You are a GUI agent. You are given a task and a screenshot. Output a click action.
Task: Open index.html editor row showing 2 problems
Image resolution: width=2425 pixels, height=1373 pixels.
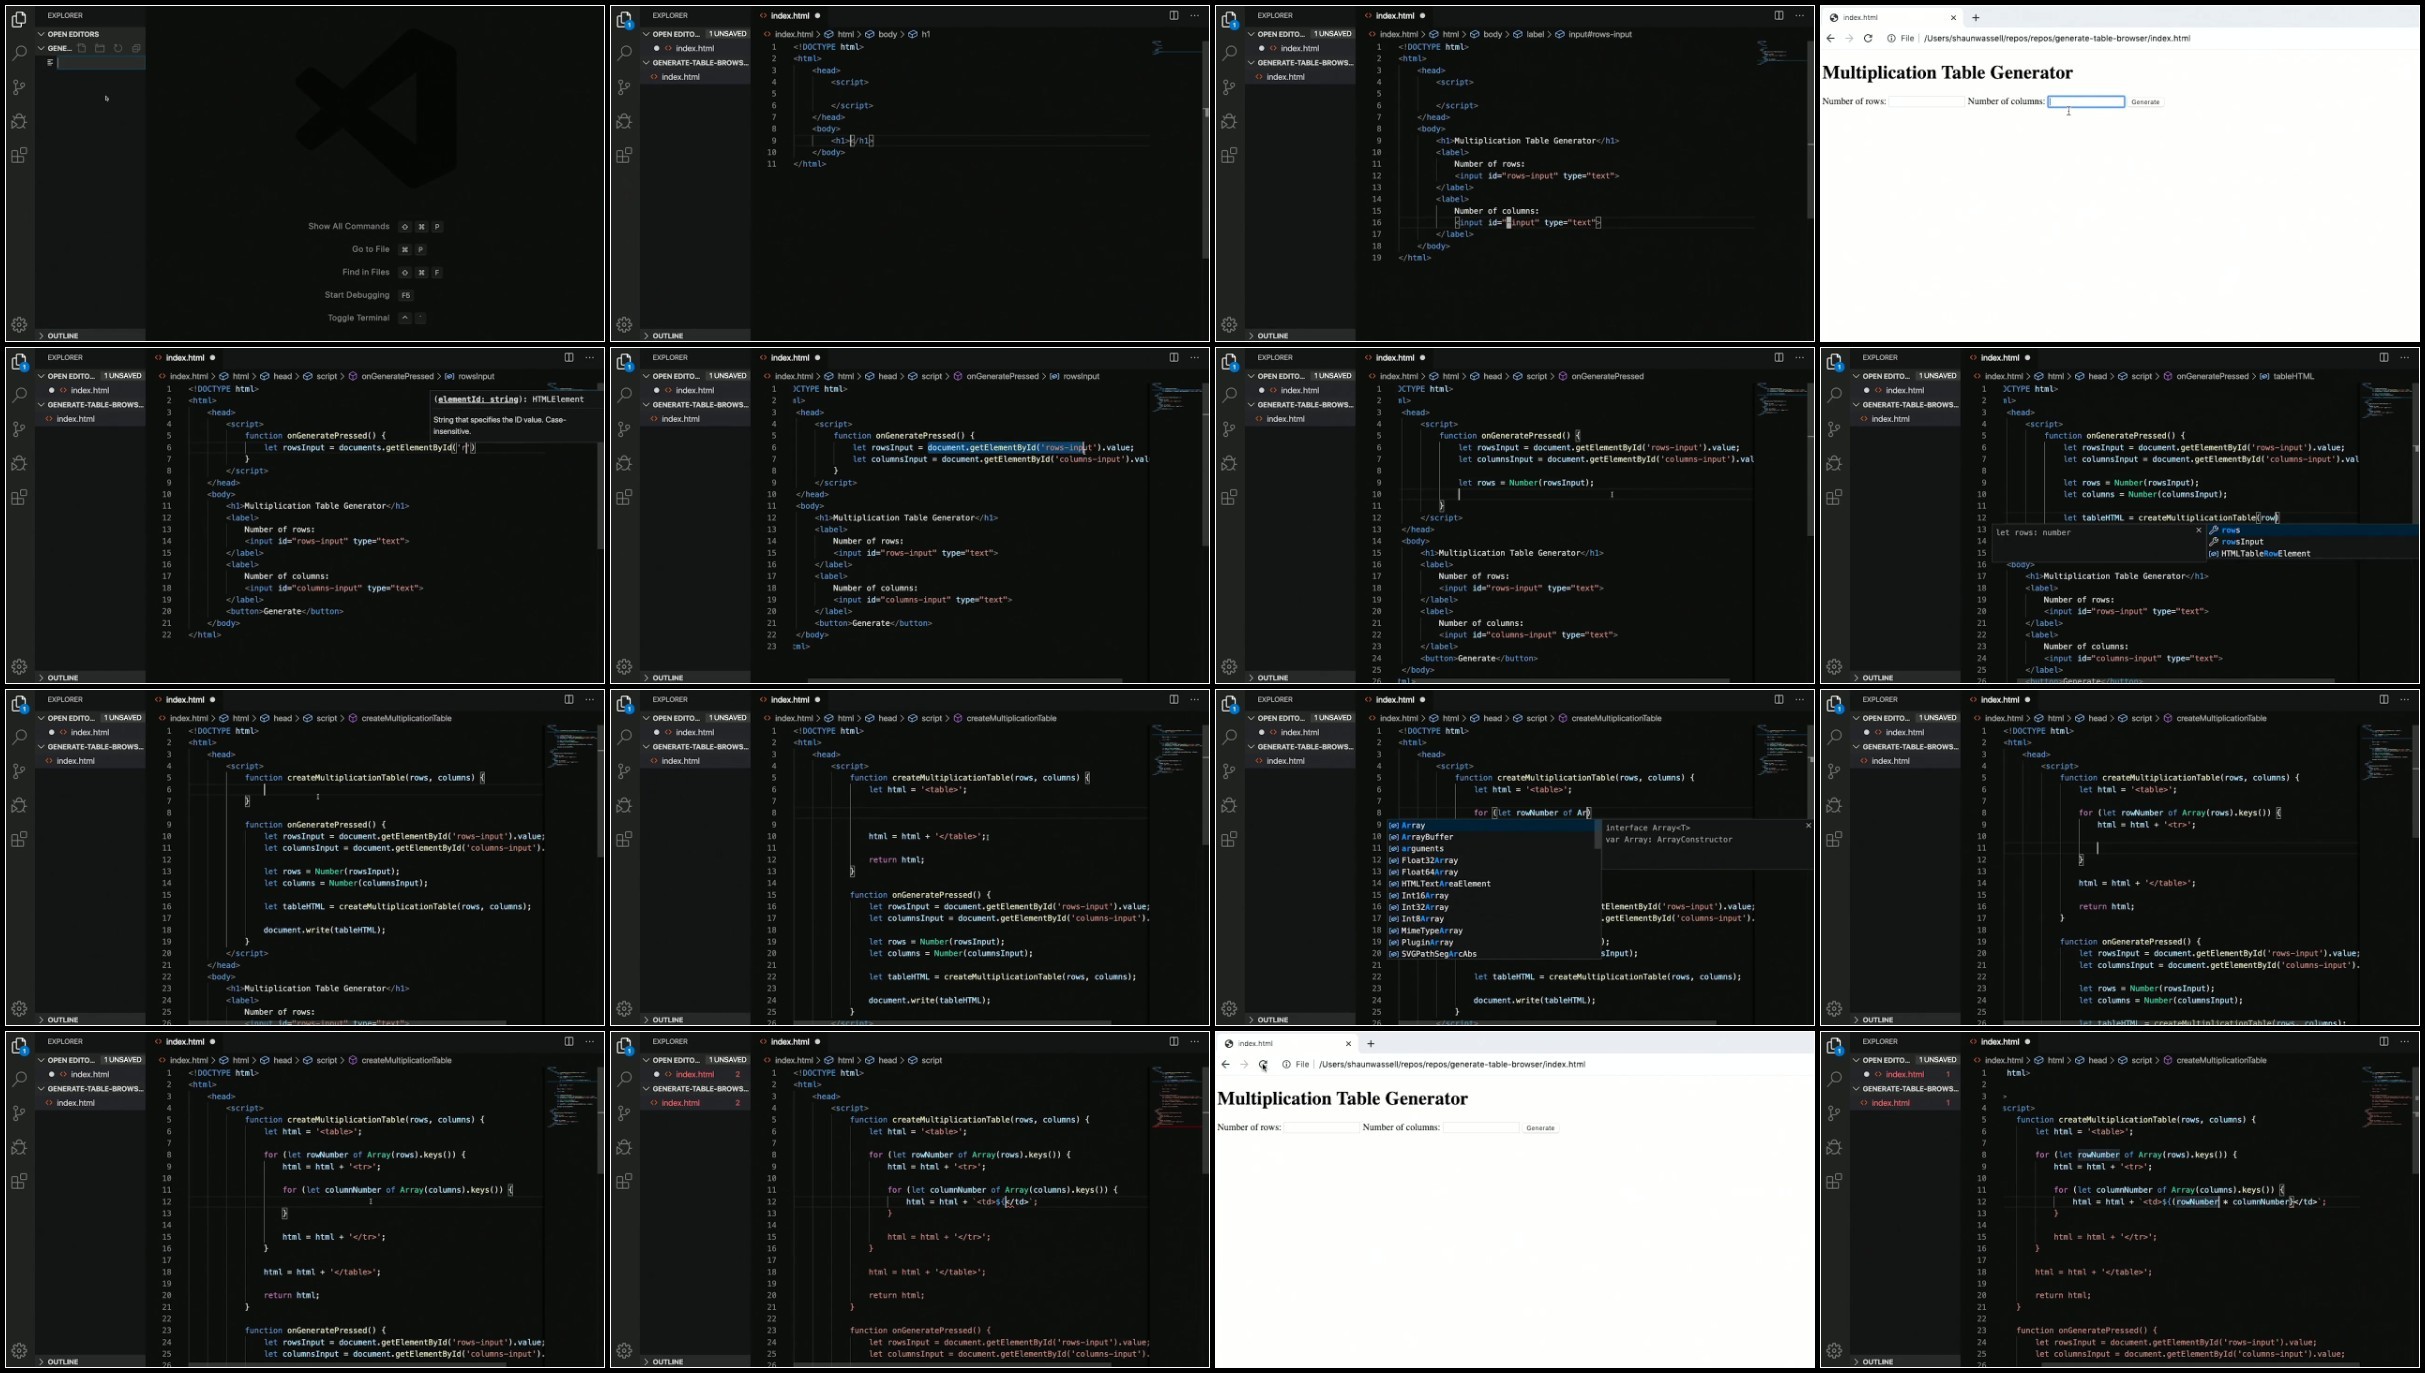(695, 1075)
